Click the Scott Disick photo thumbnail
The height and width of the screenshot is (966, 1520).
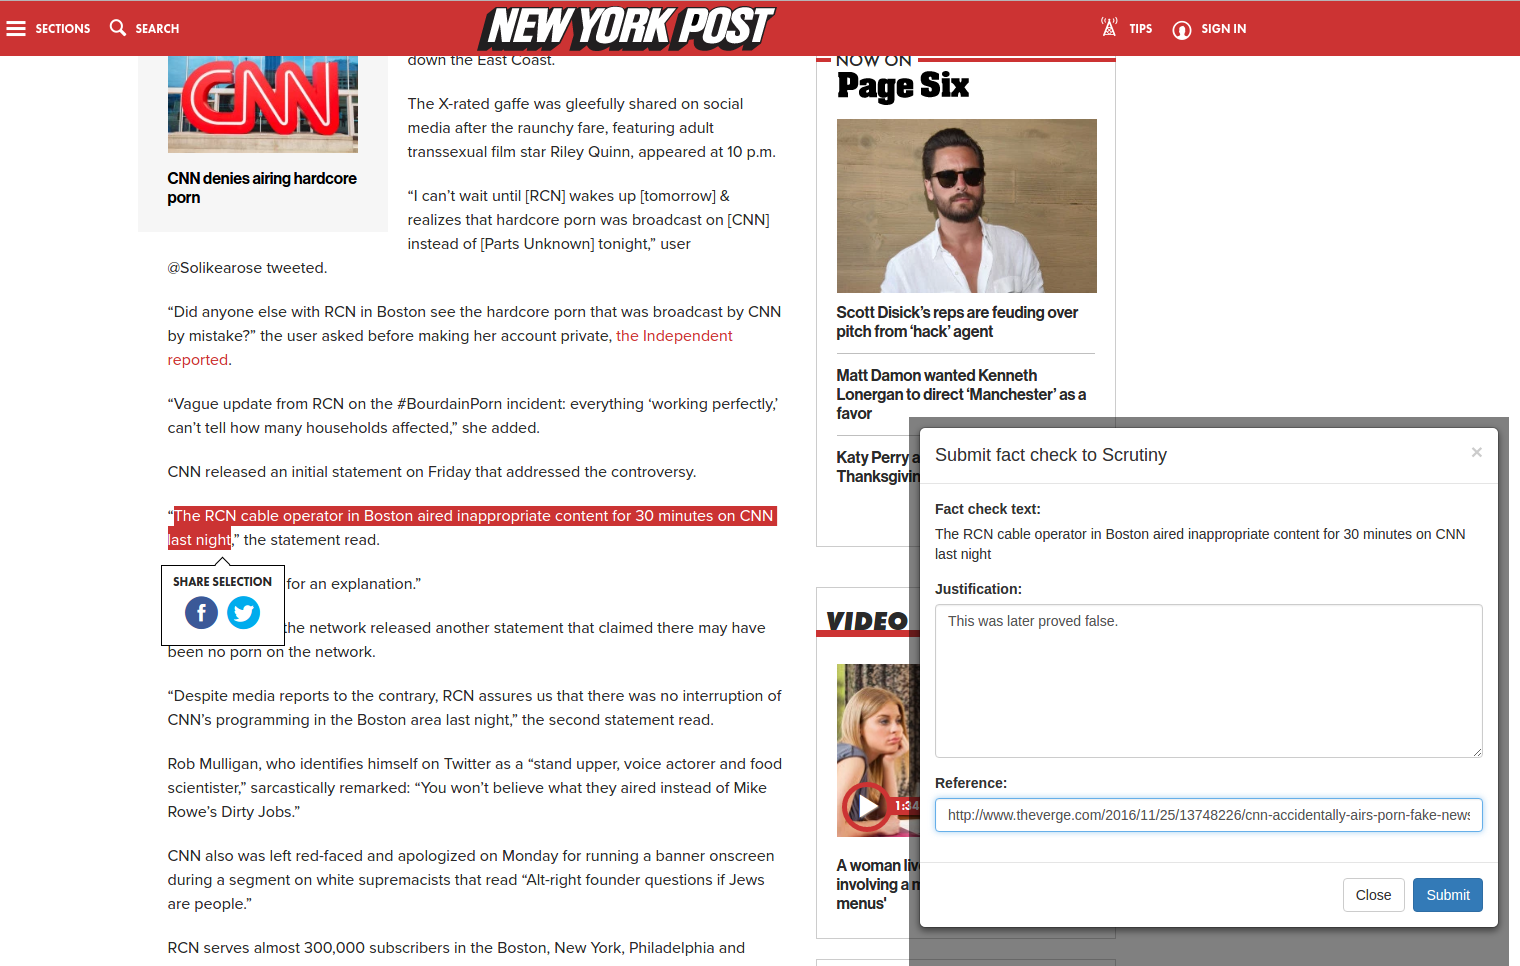coord(966,206)
